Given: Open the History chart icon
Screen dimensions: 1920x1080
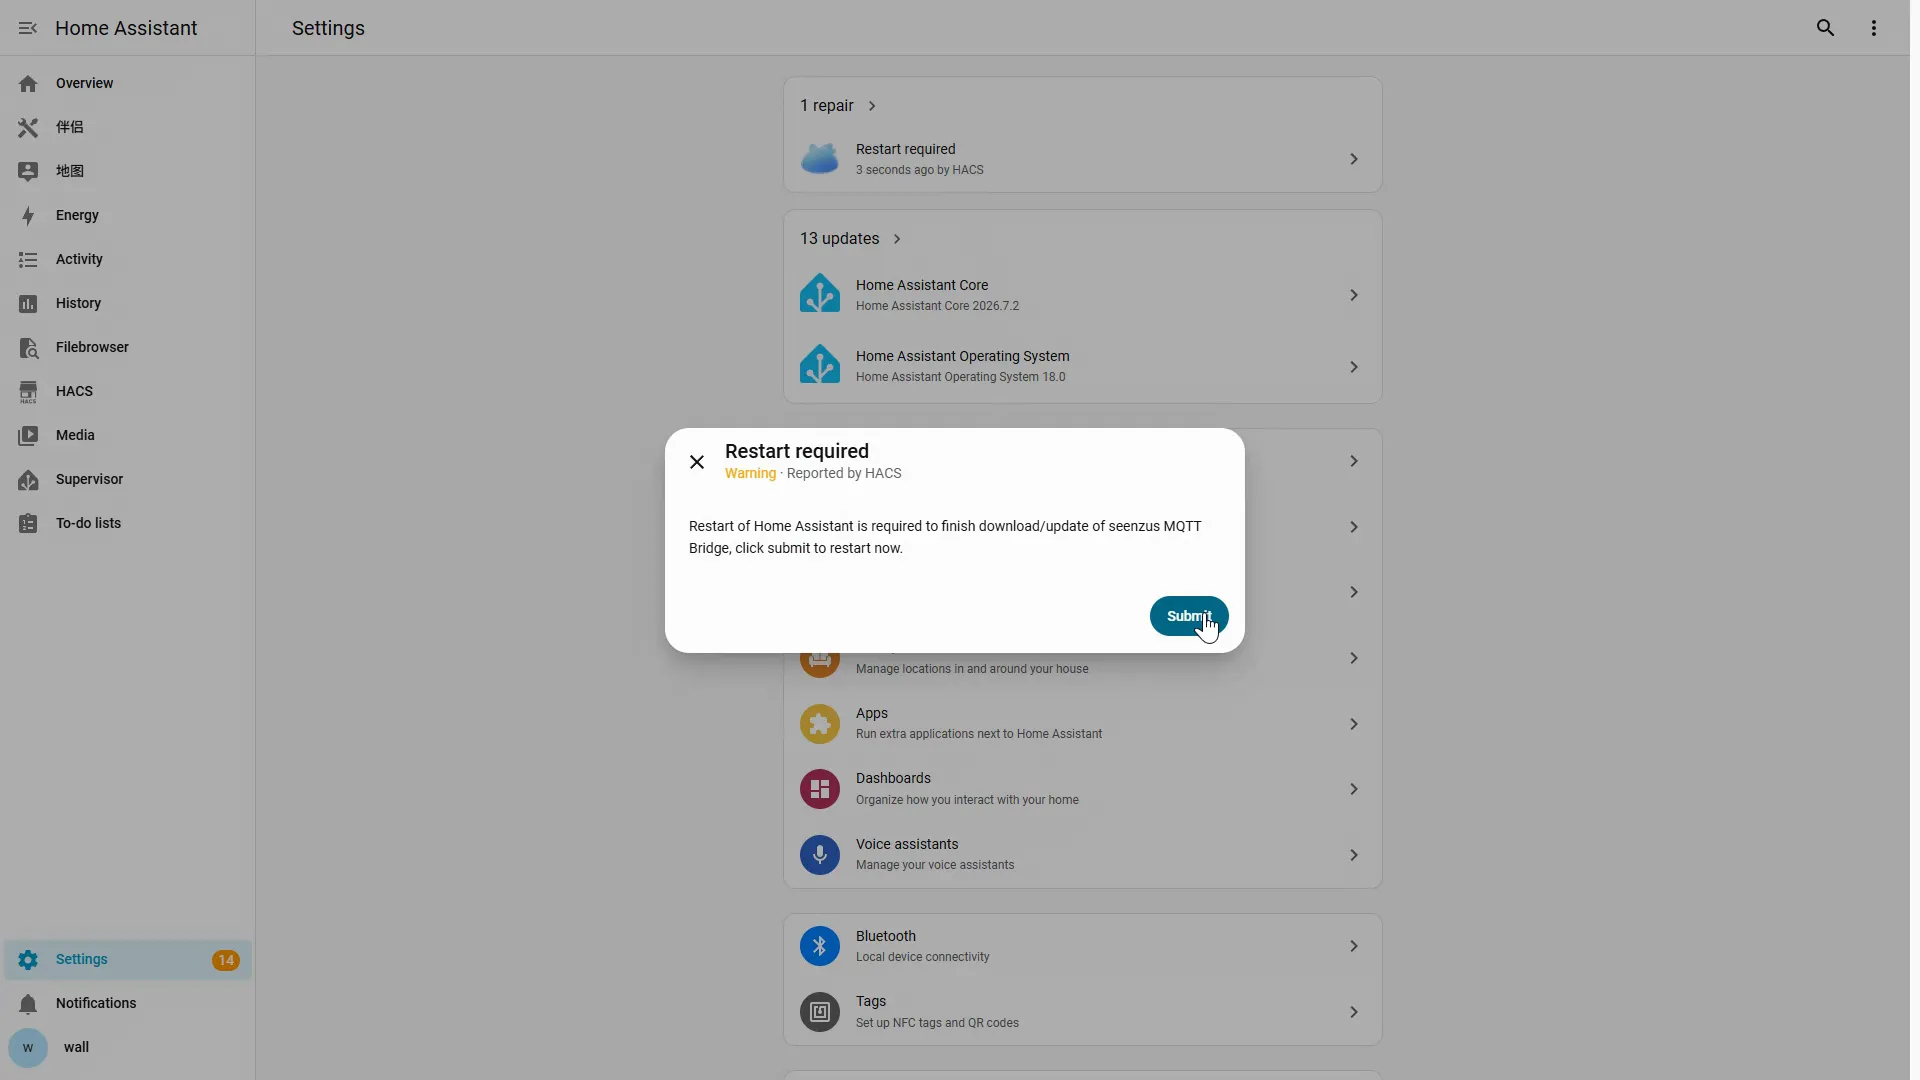Looking at the screenshot, I should (x=28, y=304).
